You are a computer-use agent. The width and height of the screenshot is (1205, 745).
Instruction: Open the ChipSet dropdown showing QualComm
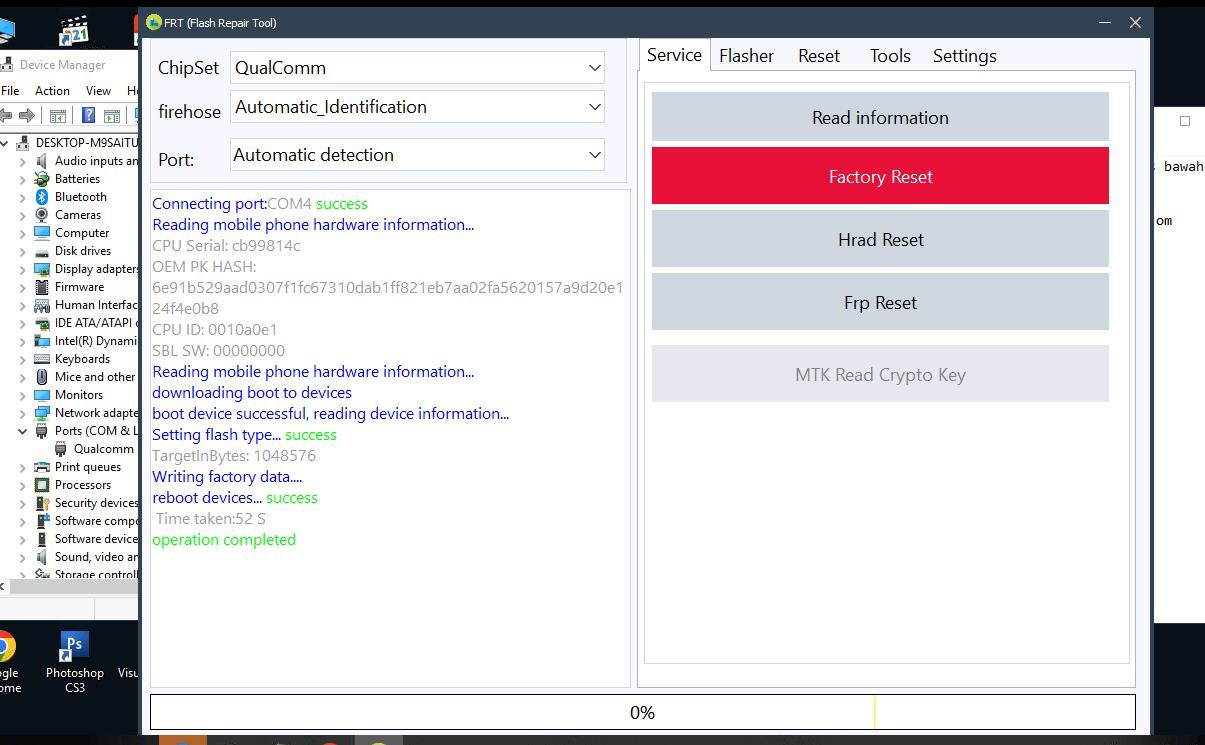pyautogui.click(x=417, y=68)
